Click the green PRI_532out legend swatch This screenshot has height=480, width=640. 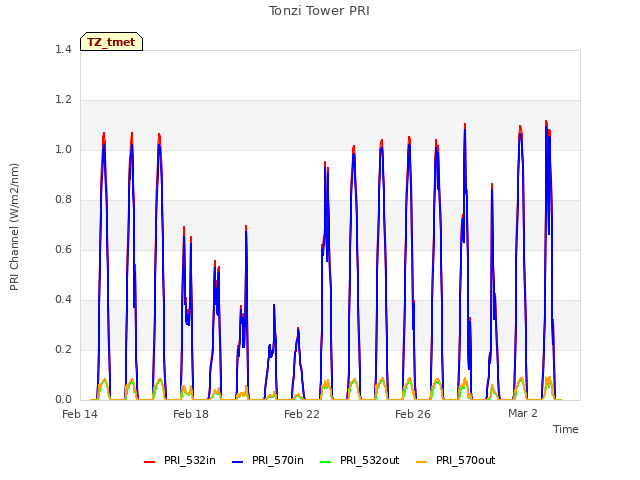coord(326,462)
